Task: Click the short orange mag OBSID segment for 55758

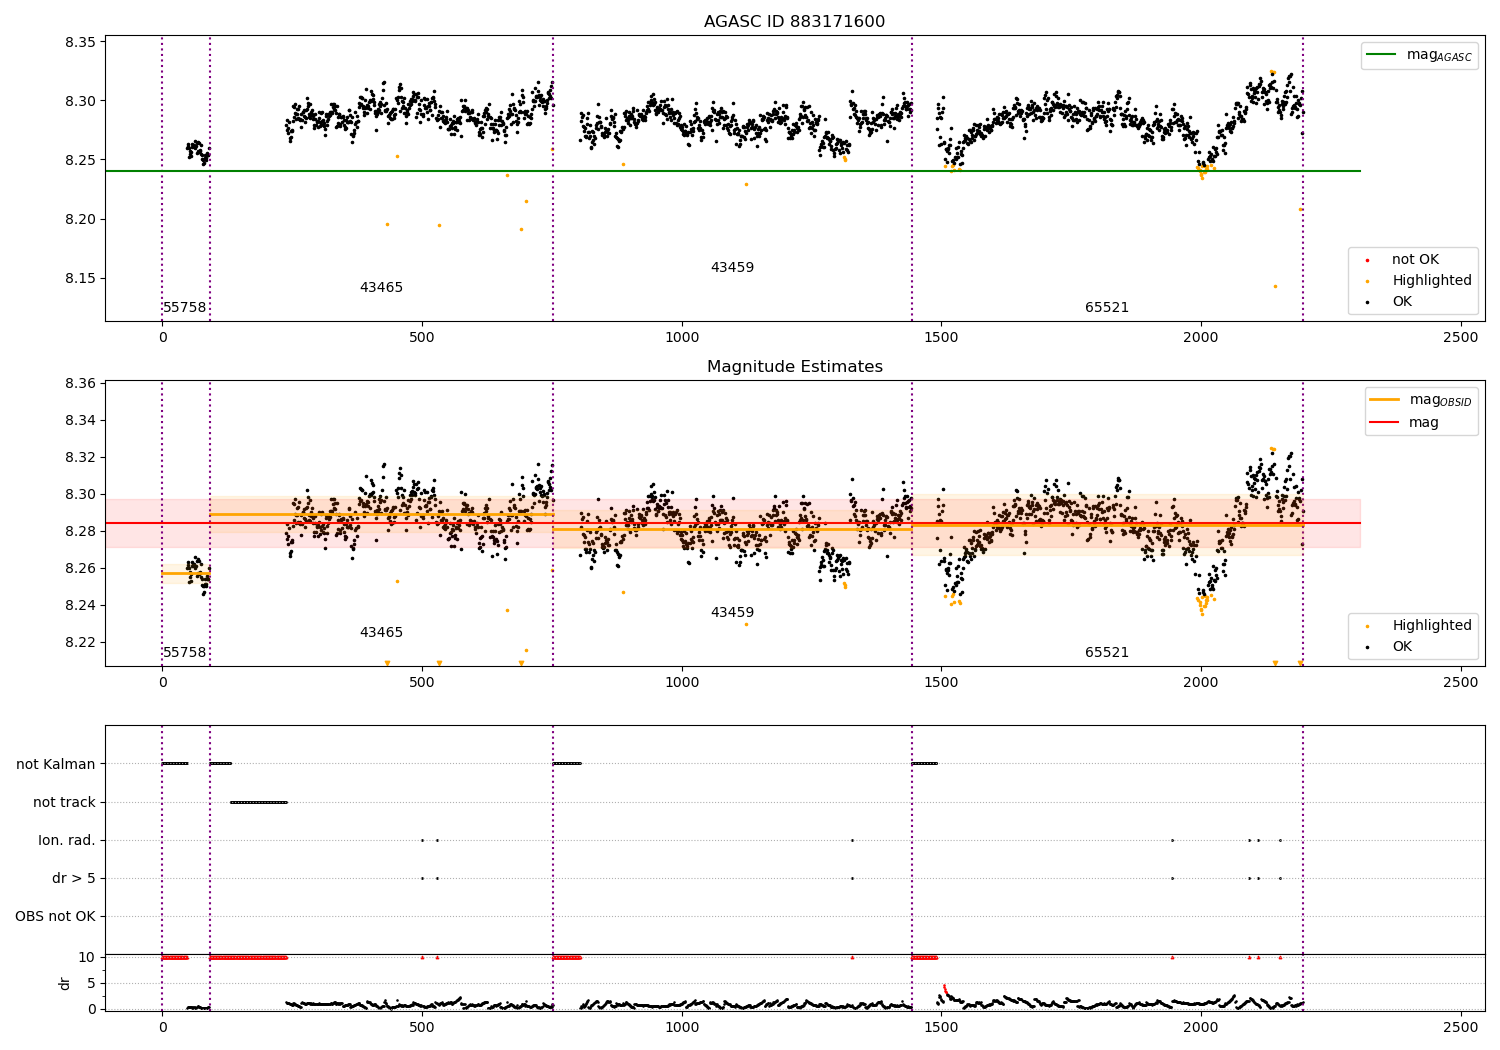Action: [186, 574]
